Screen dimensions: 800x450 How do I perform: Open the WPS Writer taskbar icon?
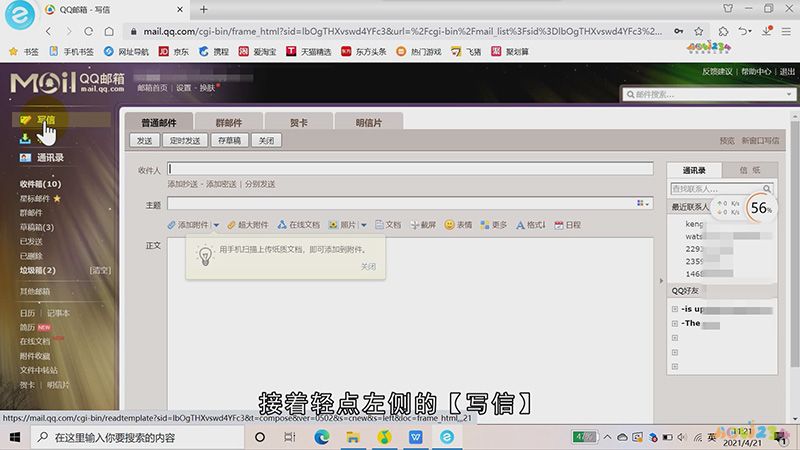click(415, 437)
